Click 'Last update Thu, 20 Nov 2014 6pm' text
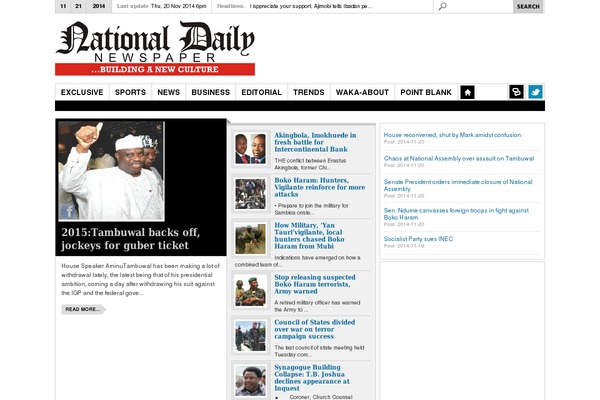 click(161, 6)
